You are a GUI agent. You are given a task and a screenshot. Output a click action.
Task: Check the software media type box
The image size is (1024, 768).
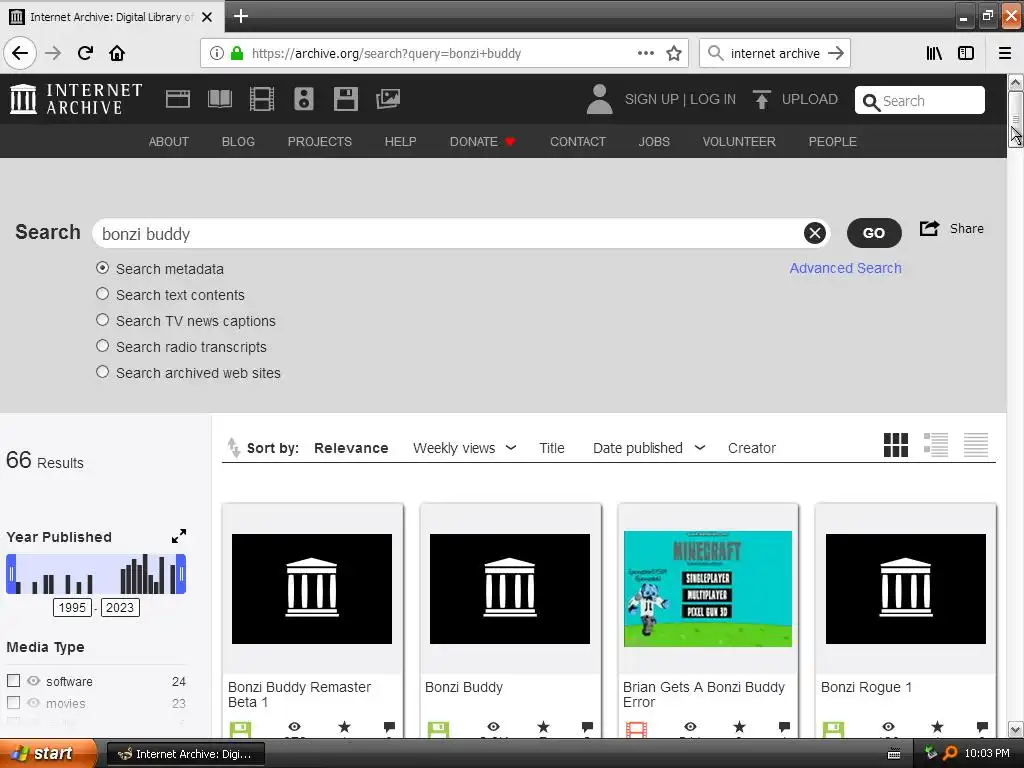(x=13, y=680)
